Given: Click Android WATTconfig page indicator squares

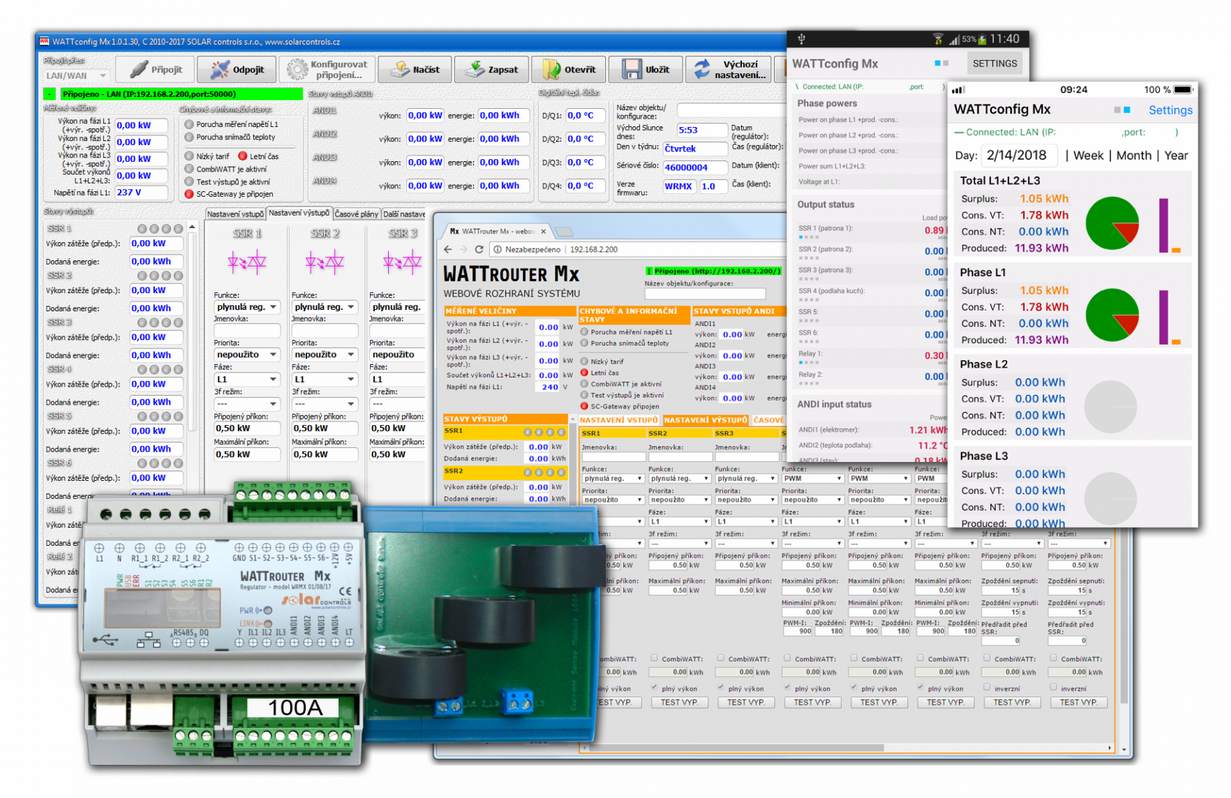Looking at the screenshot, I should coord(941,63).
